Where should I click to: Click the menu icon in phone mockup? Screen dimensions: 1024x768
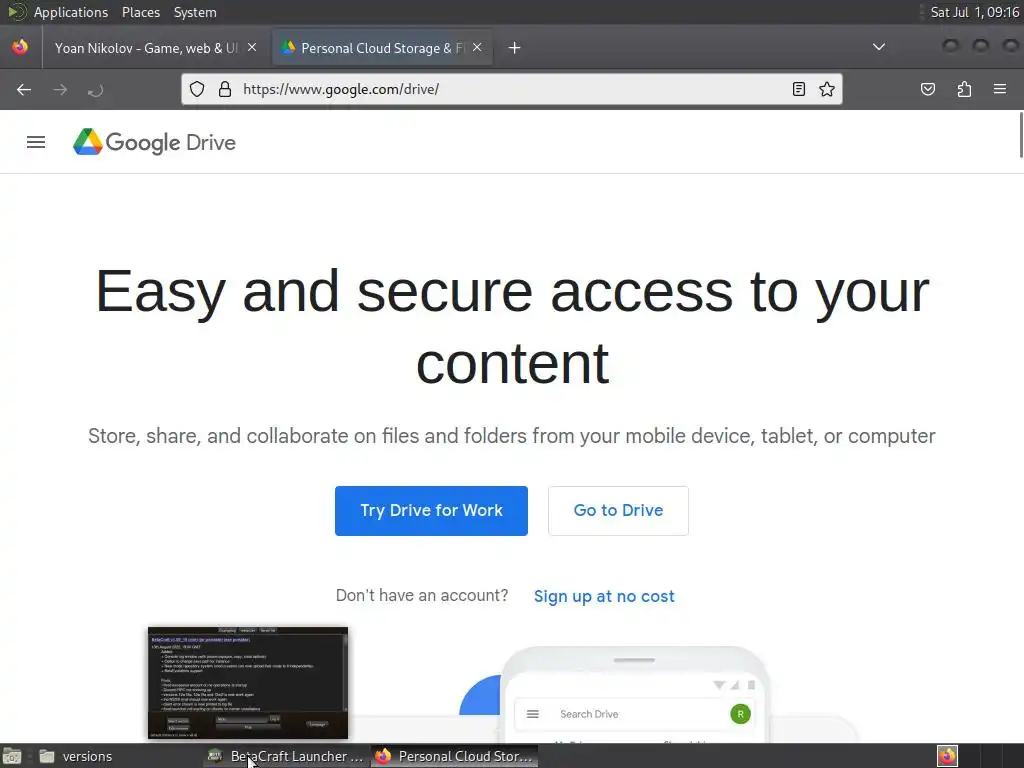(x=533, y=714)
